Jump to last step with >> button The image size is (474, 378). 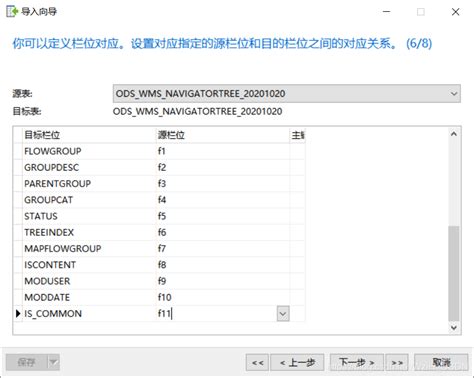tap(397, 362)
